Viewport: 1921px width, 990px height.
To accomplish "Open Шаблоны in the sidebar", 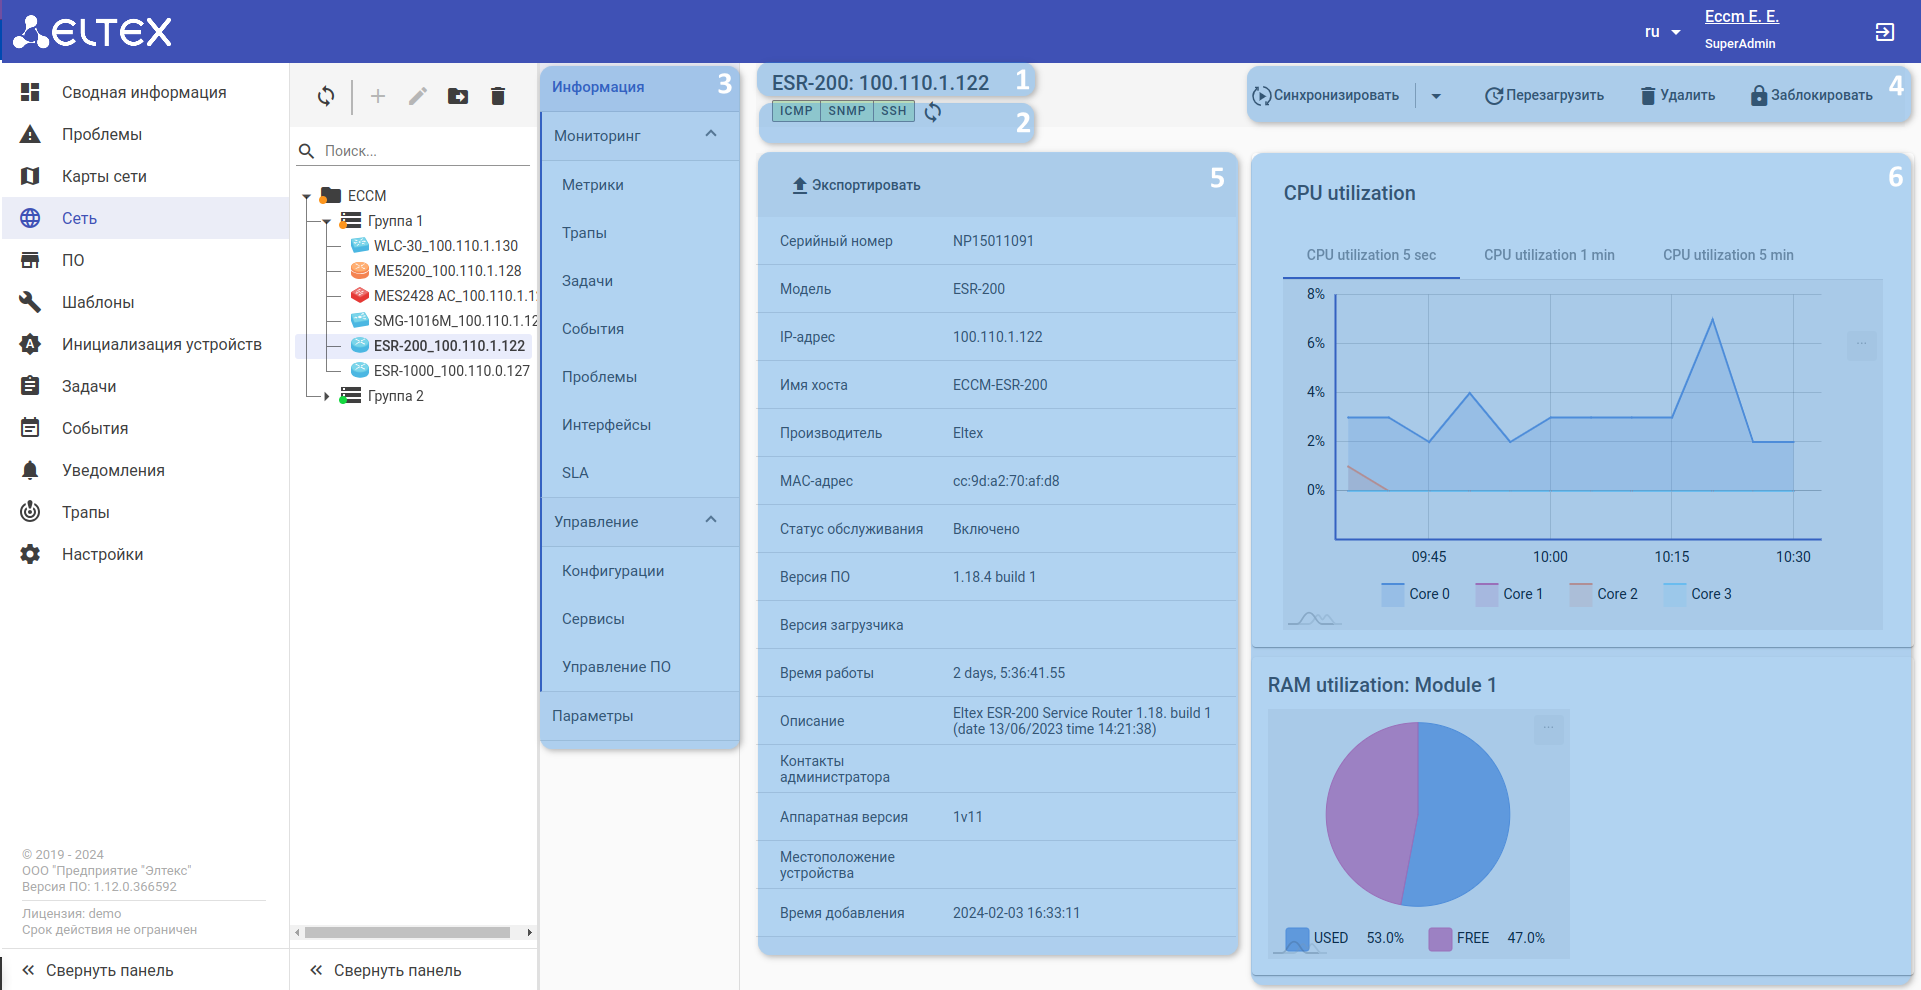I will [x=145, y=302].
